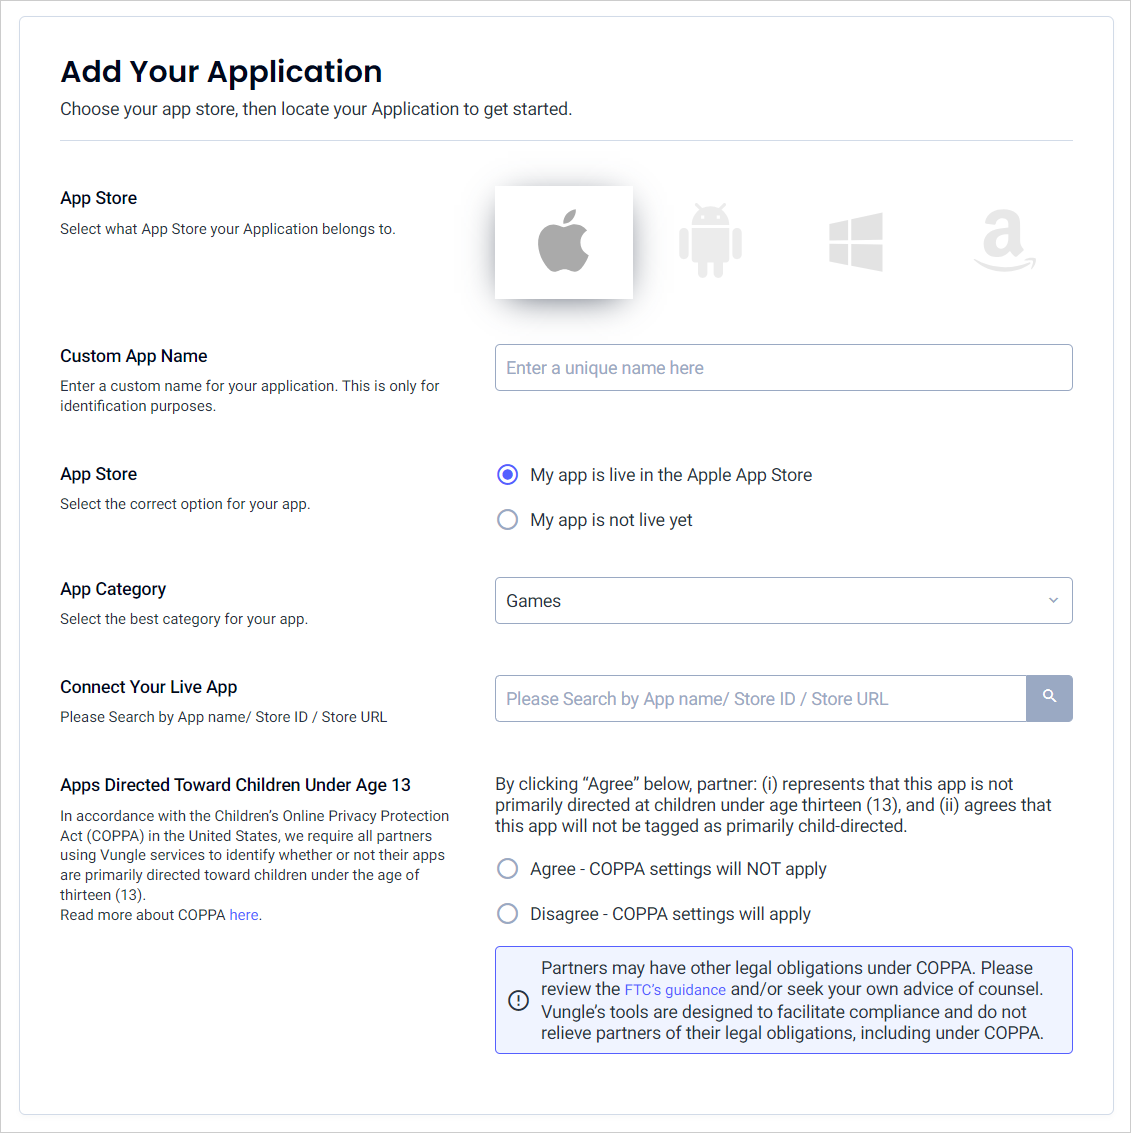Select 'My app is live in the Apple App Store'
Image resolution: width=1131 pixels, height=1133 pixels.
508,475
